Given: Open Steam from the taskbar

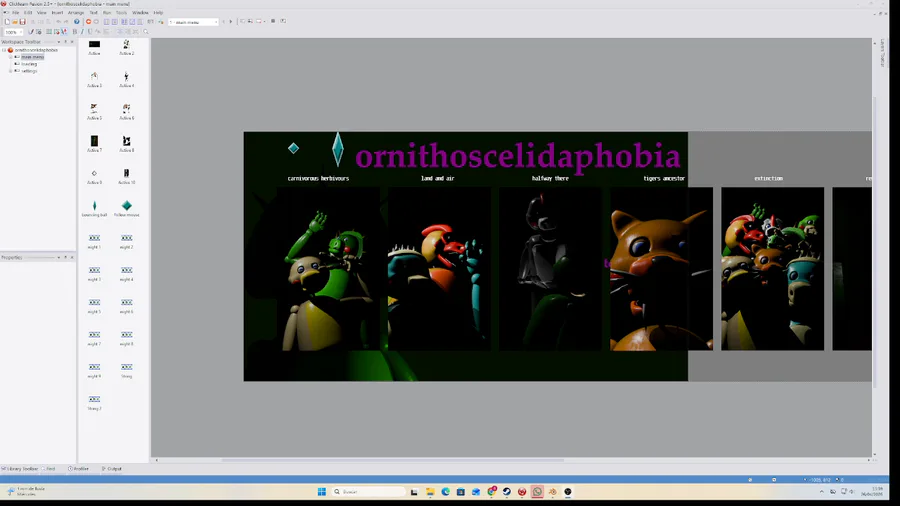Looking at the screenshot, I should [x=507, y=492].
